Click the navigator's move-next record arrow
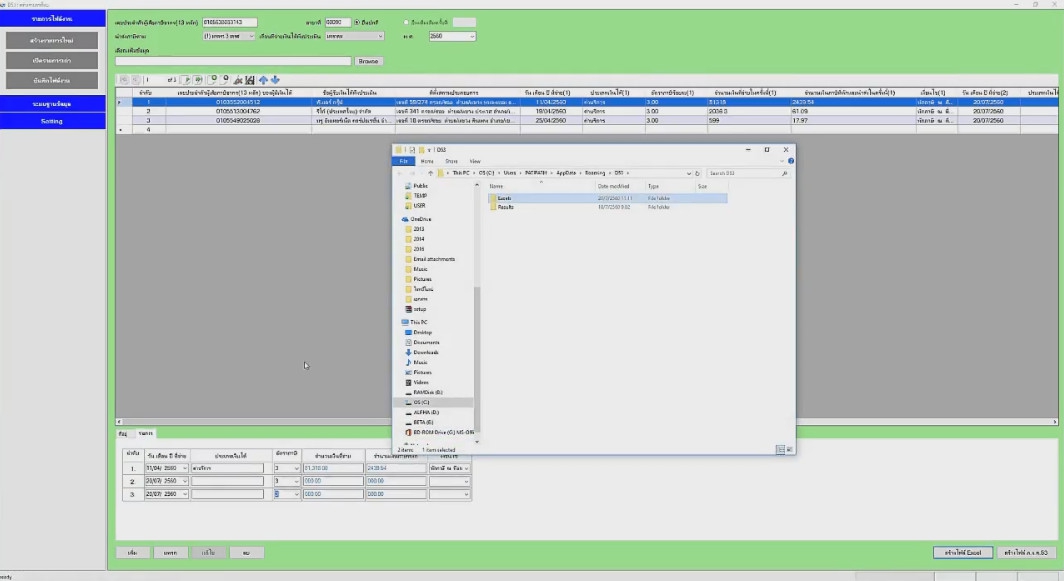Image resolution: width=1064 pixels, height=581 pixels. (x=185, y=80)
